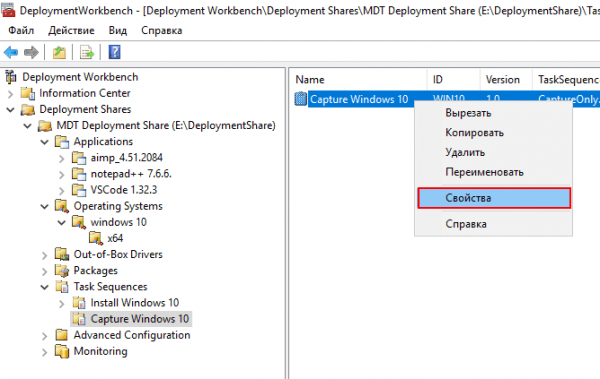The height and width of the screenshot is (379, 600).
Task: Click the Packages folder icon
Action: point(62,271)
